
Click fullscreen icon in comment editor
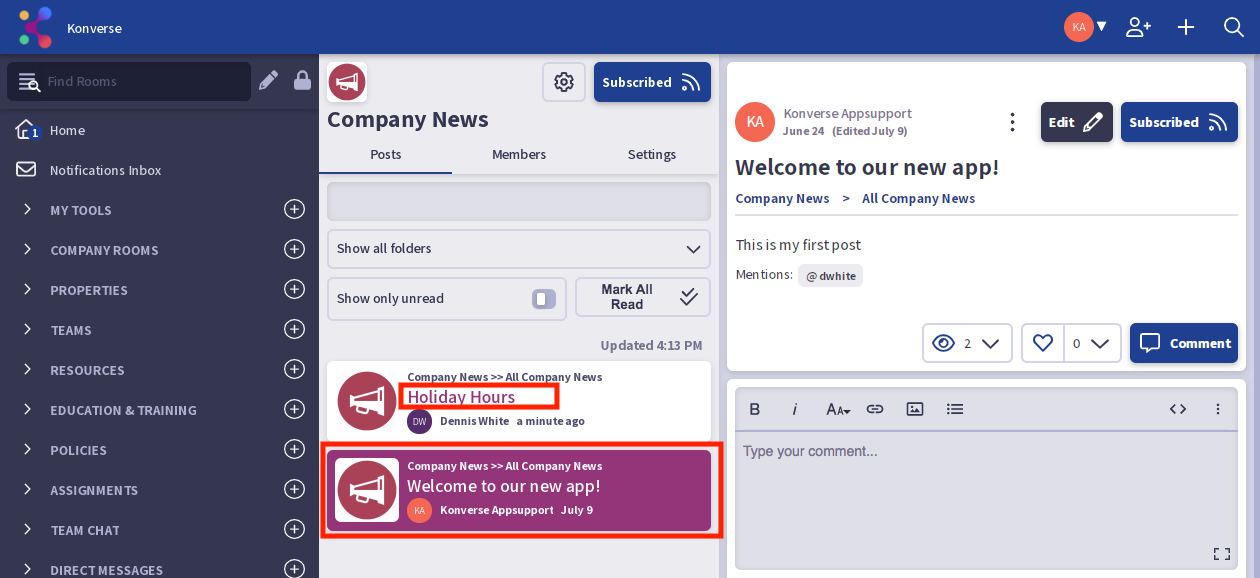pos(1221,554)
